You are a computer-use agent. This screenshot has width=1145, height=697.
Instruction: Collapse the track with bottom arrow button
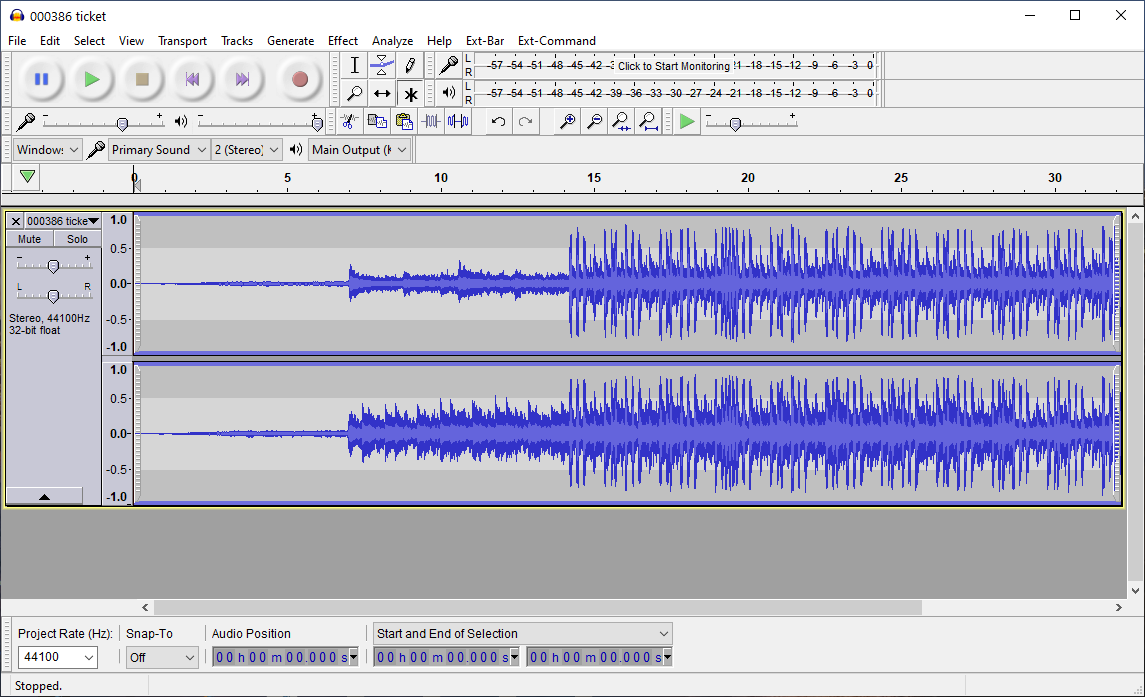[44, 496]
